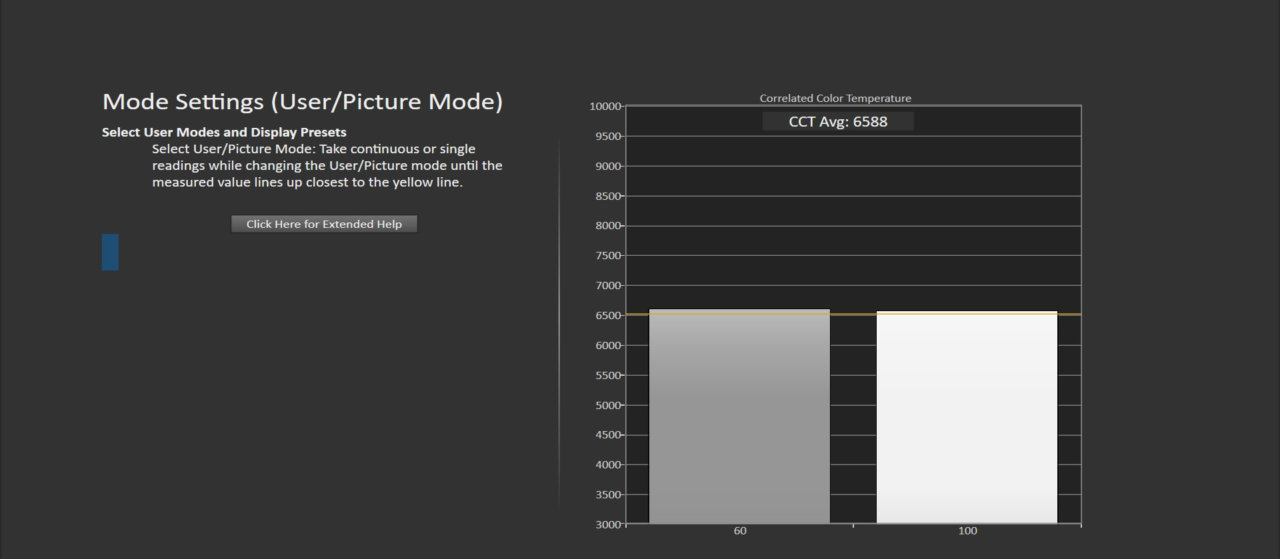
Task: Click the 5000 axis label
Action: point(606,405)
